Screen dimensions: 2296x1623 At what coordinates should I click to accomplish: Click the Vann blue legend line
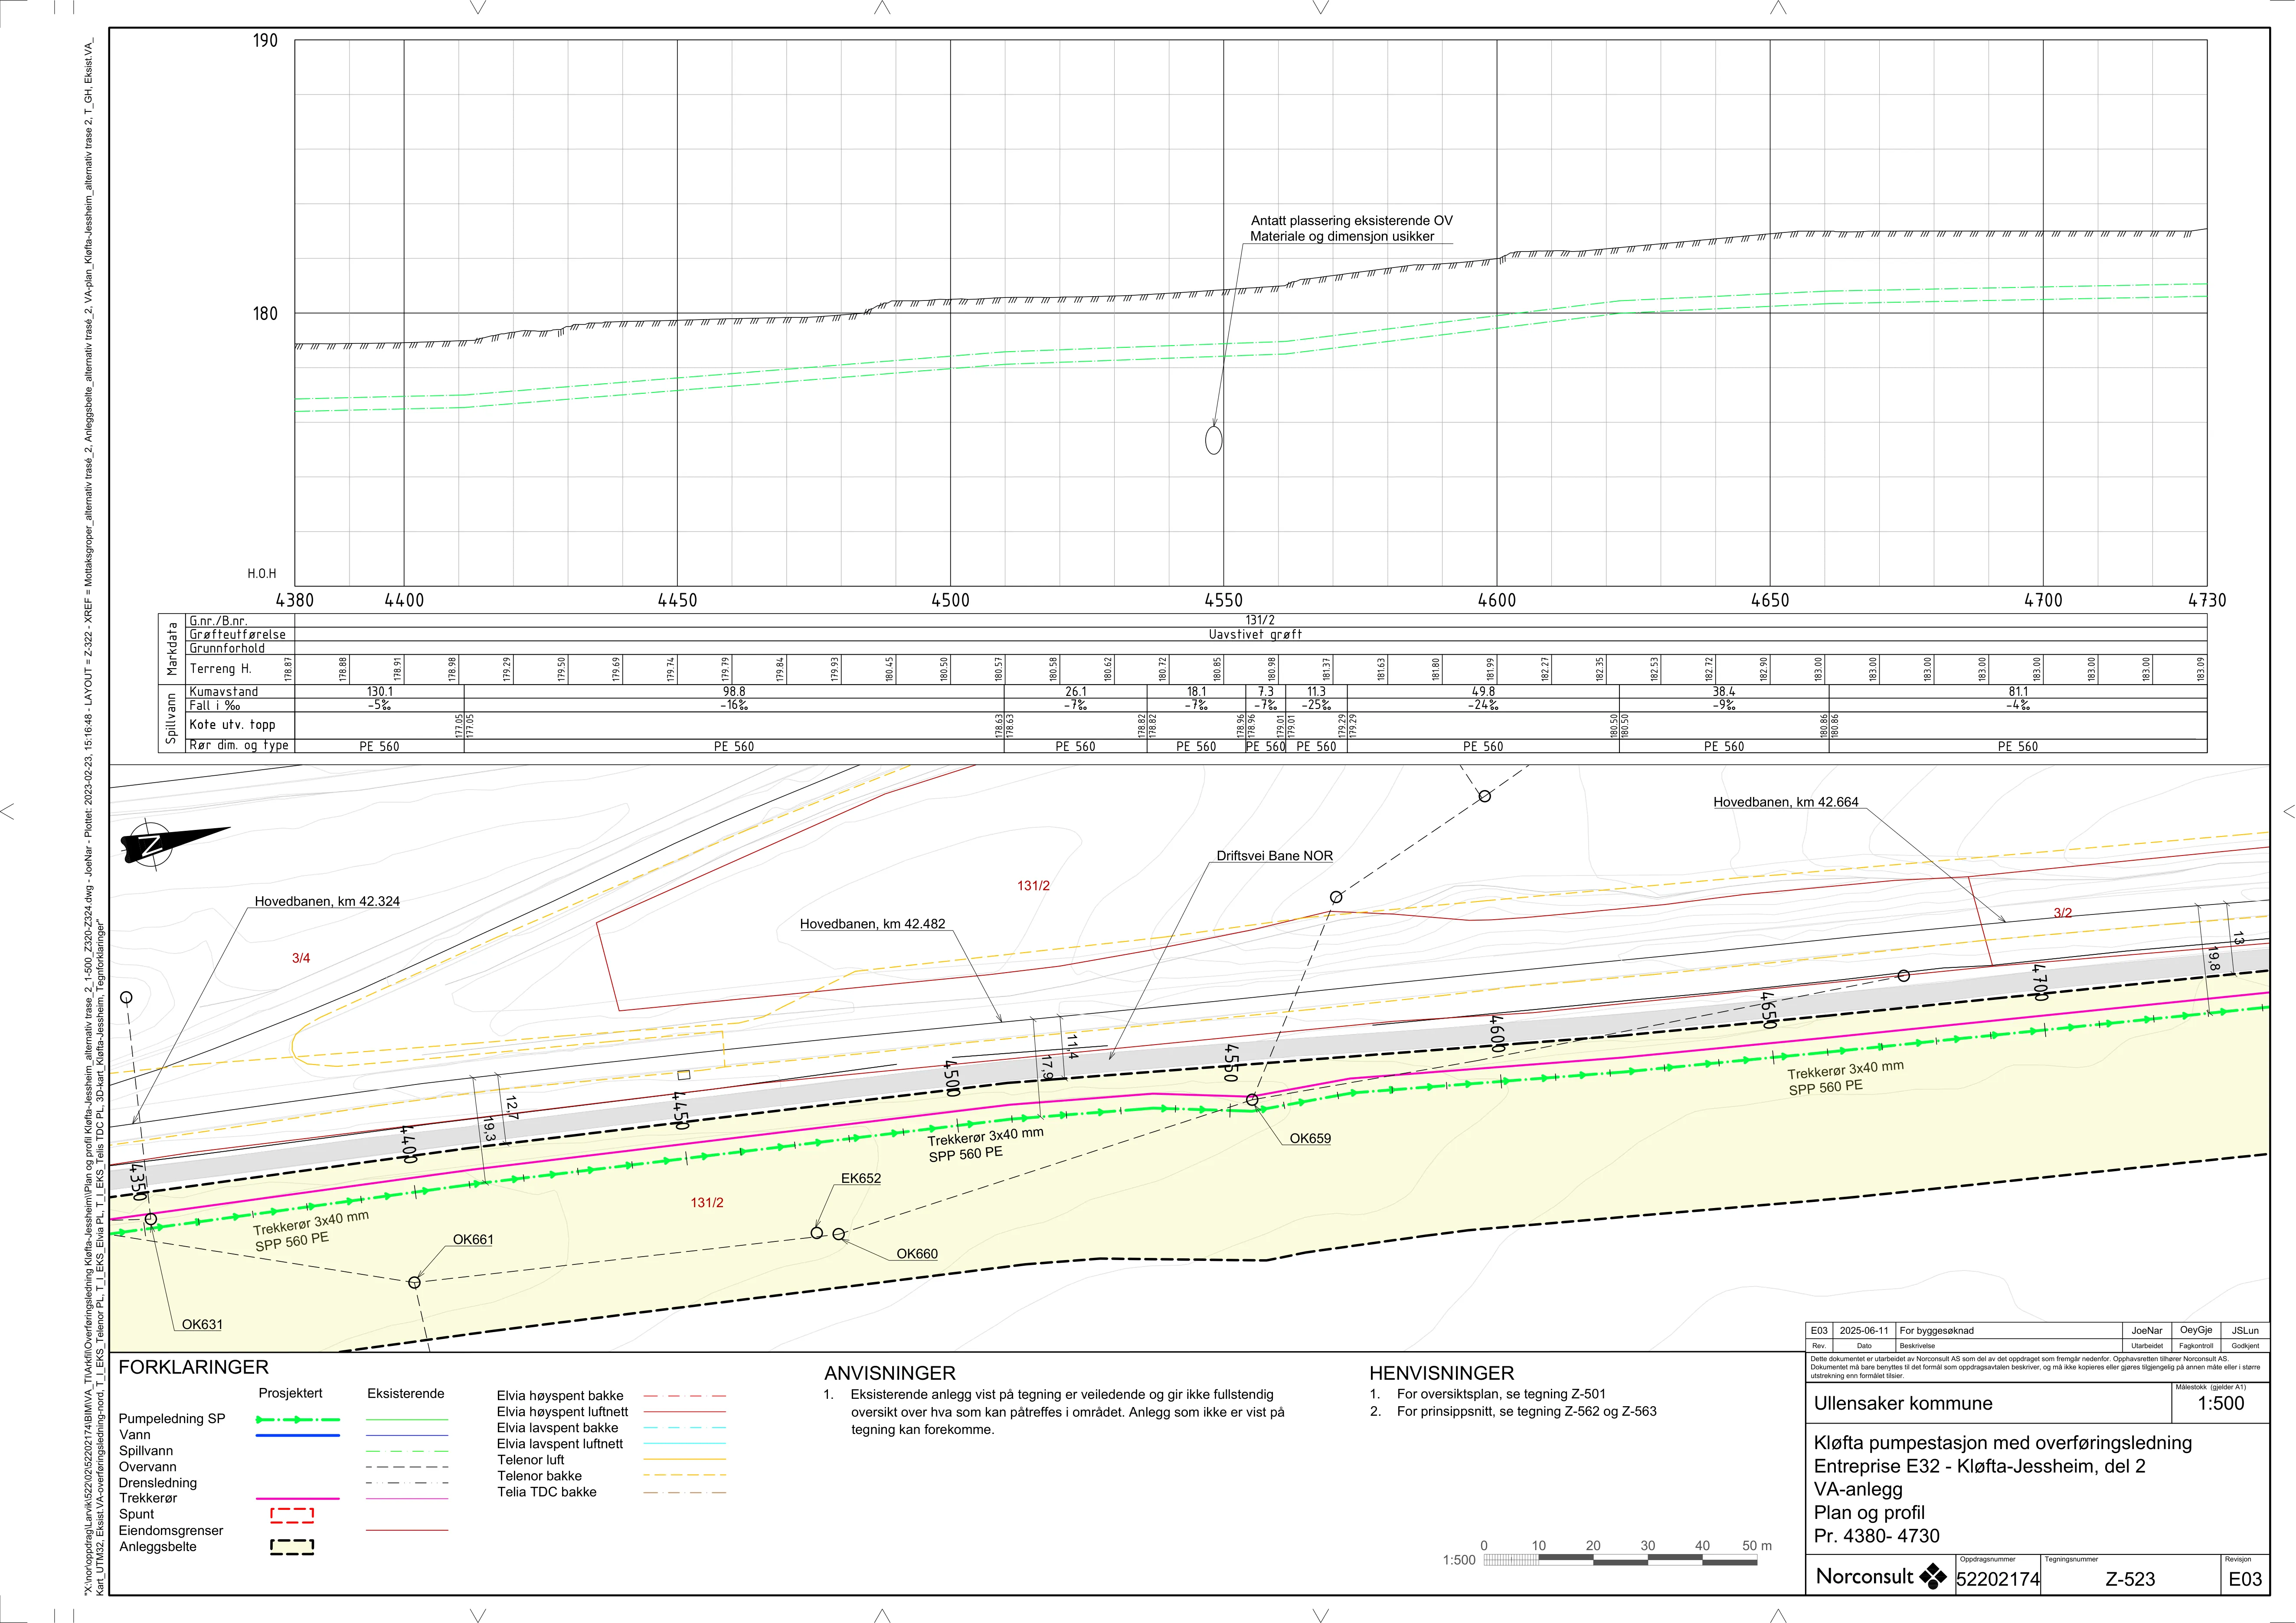pos(298,1435)
